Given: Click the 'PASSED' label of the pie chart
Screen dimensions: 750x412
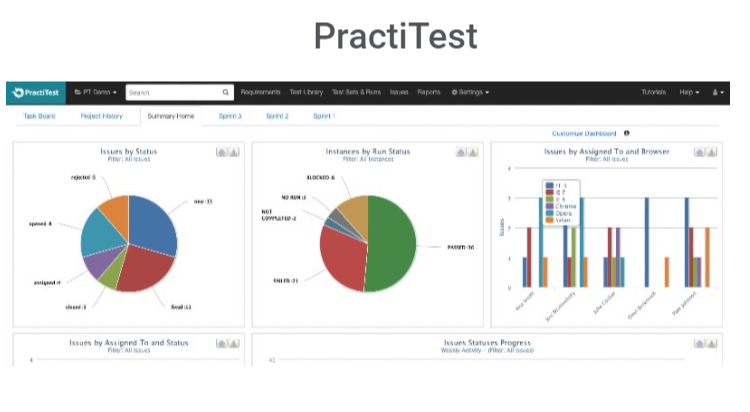Looking at the screenshot, I should pos(461,247).
